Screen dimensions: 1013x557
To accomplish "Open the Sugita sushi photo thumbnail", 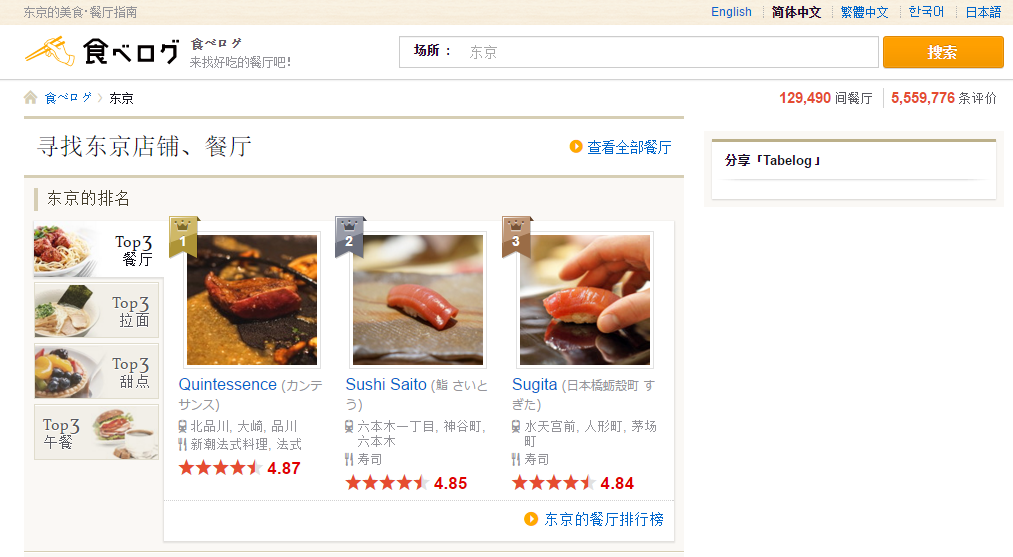I will pyautogui.click(x=585, y=300).
